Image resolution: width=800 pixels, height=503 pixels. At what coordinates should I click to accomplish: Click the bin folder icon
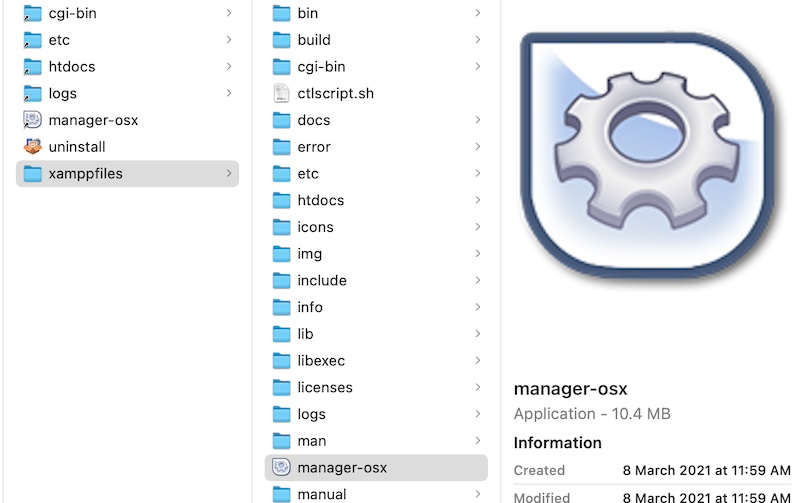point(282,13)
